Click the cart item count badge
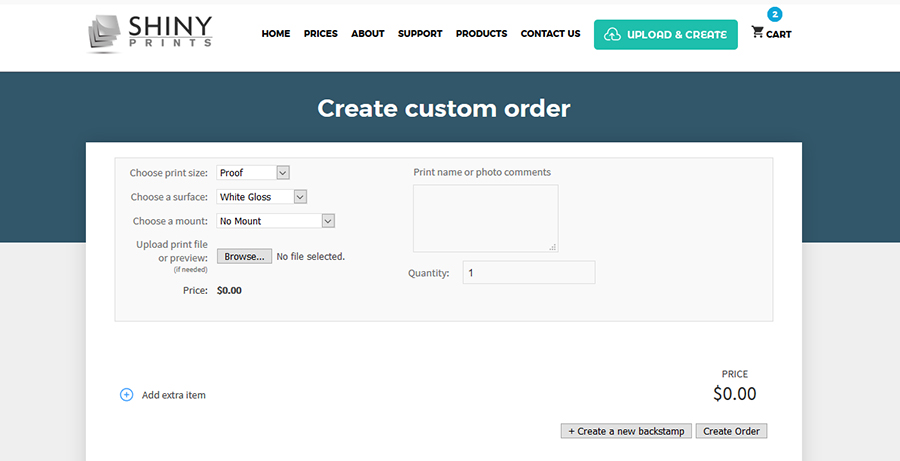The height and width of the screenshot is (461, 900). click(x=775, y=14)
